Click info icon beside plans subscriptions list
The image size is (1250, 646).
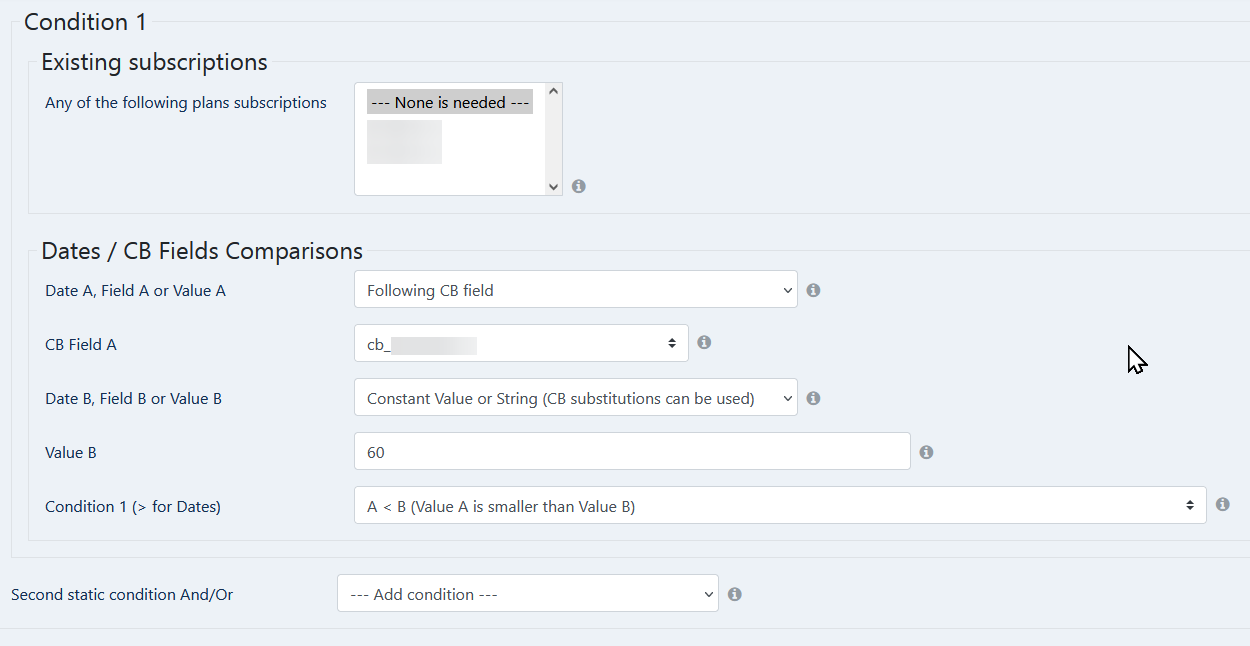click(x=579, y=186)
